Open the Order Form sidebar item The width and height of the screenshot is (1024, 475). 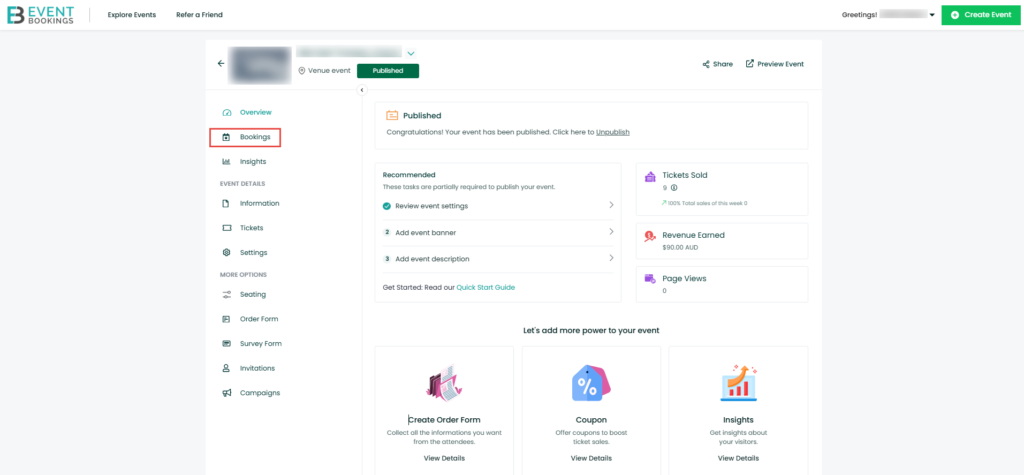pyautogui.click(x=258, y=319)
